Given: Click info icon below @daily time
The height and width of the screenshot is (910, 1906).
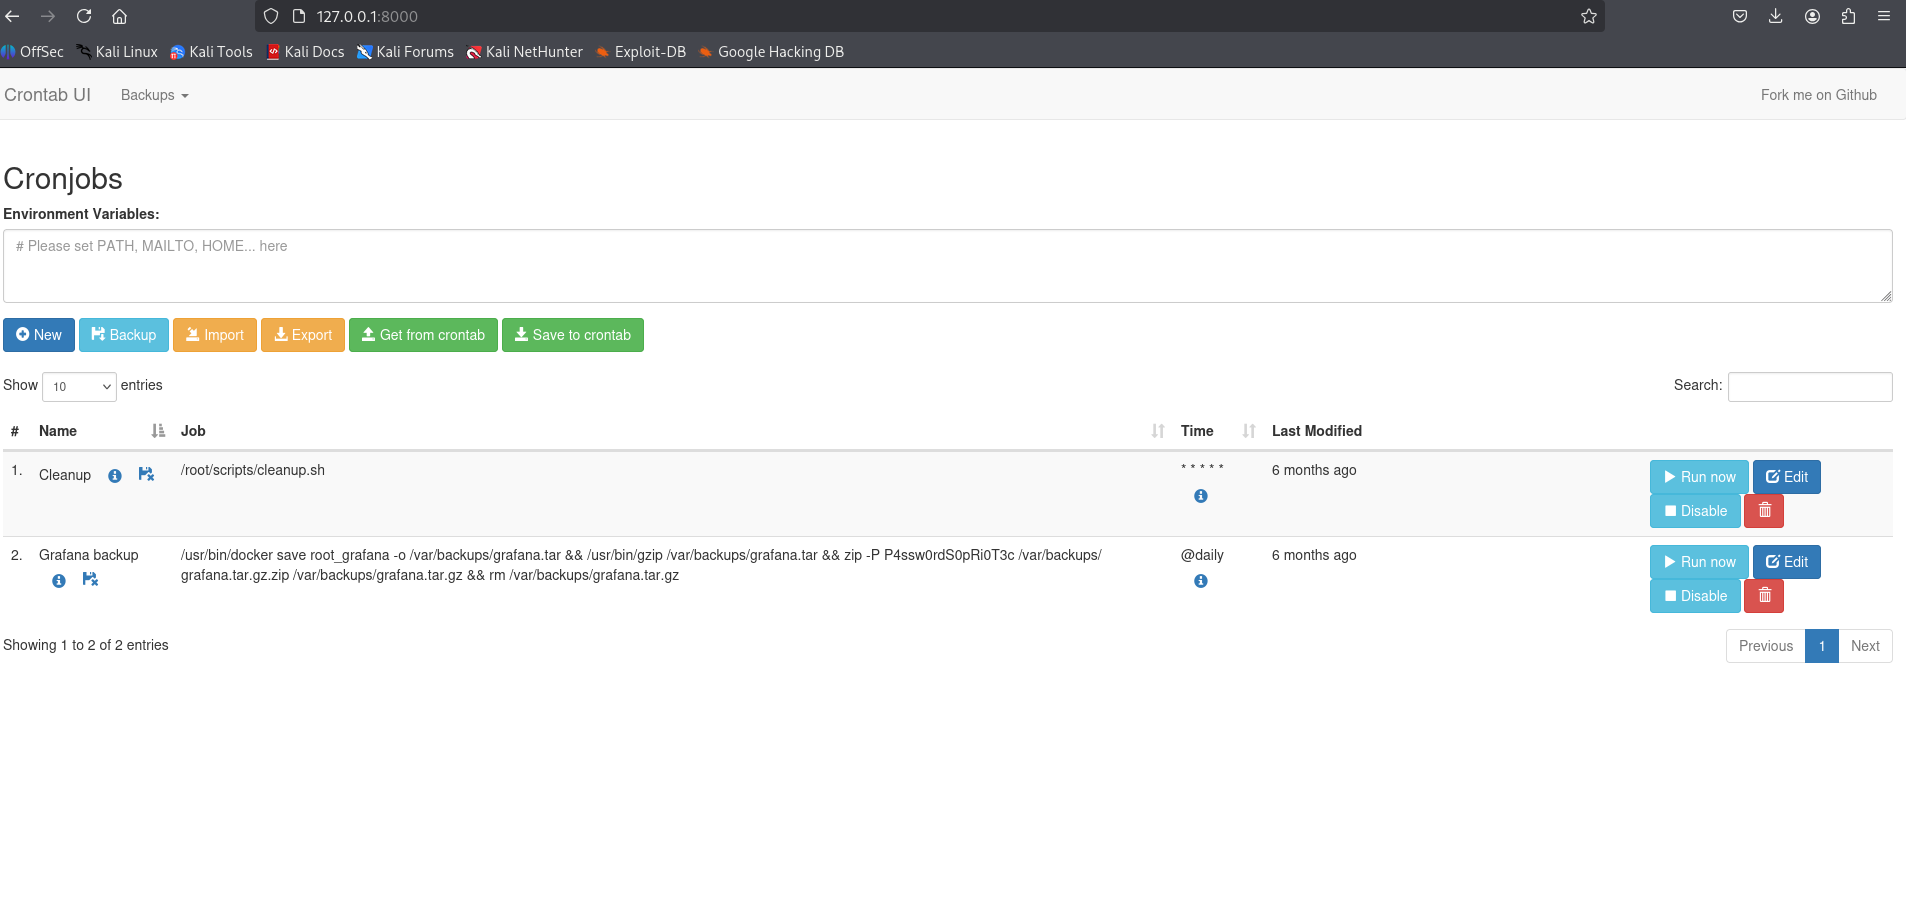Looking at the screenshot, I should 1200,581.
